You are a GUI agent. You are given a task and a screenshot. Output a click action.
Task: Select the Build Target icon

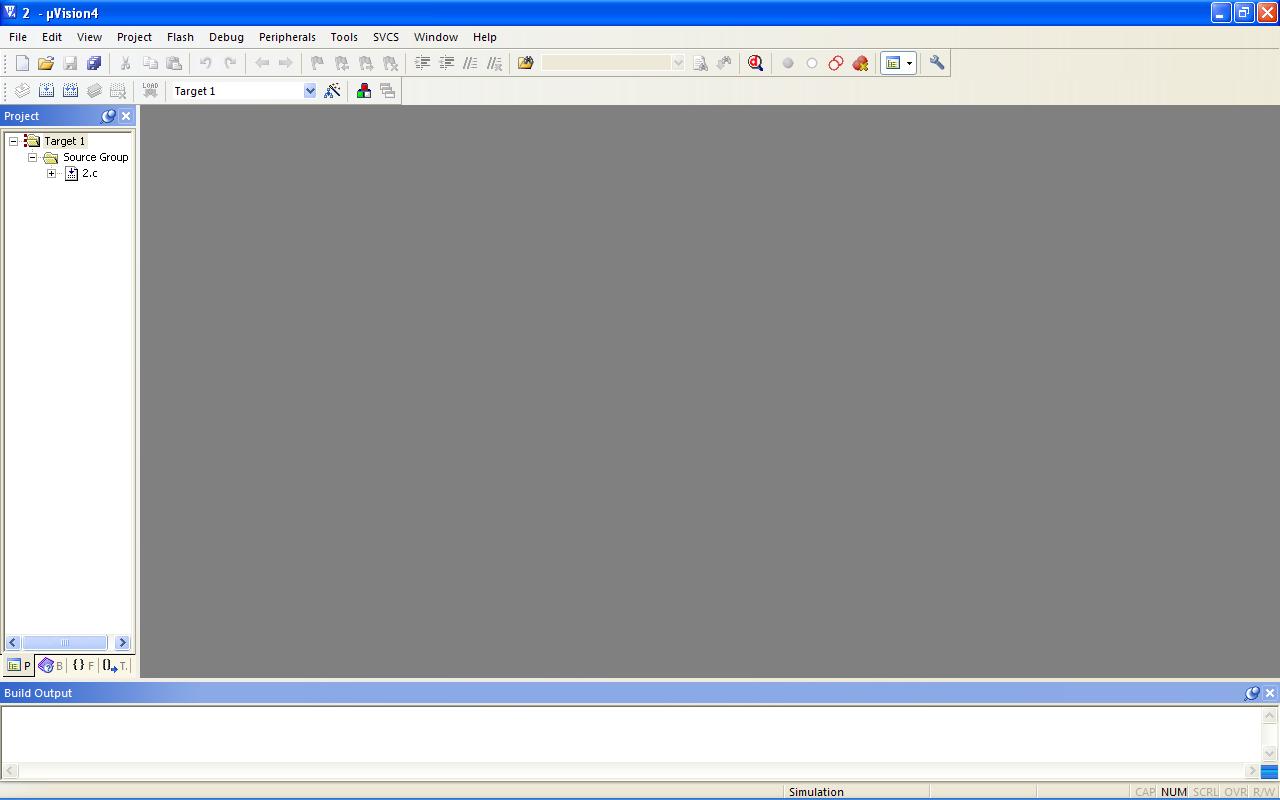[46, 90]
